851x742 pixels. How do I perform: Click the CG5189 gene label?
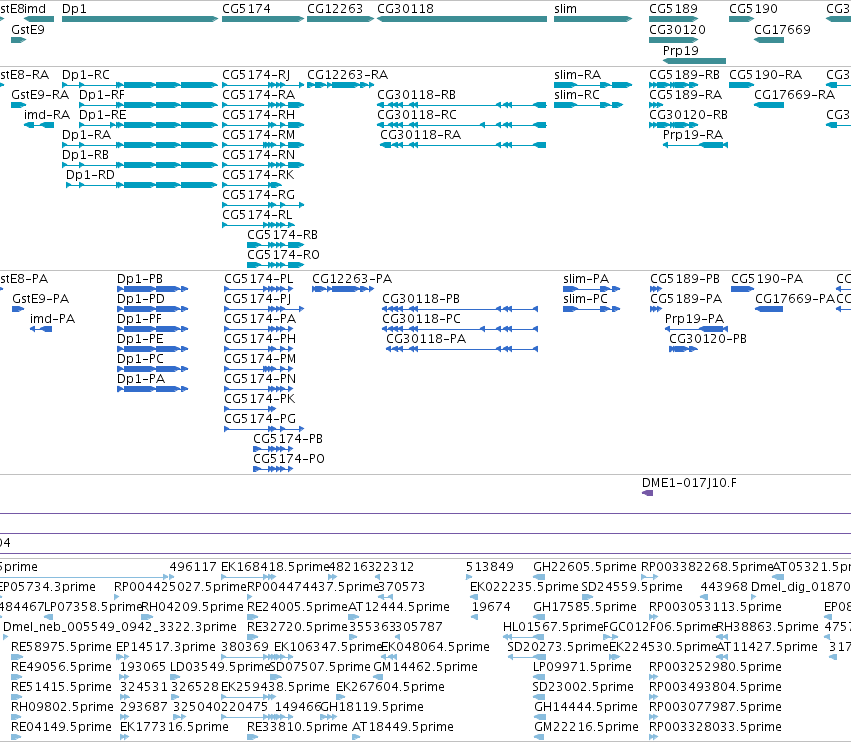click(x=674, y=9)
